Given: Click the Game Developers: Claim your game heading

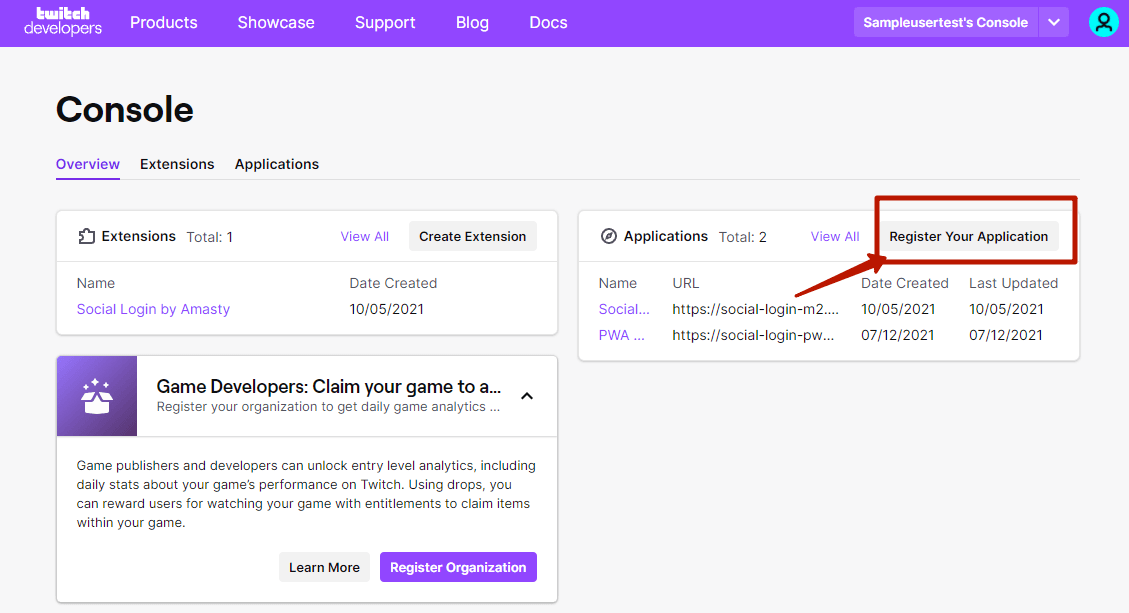Looking at the screenshot, I should point(328,387).
